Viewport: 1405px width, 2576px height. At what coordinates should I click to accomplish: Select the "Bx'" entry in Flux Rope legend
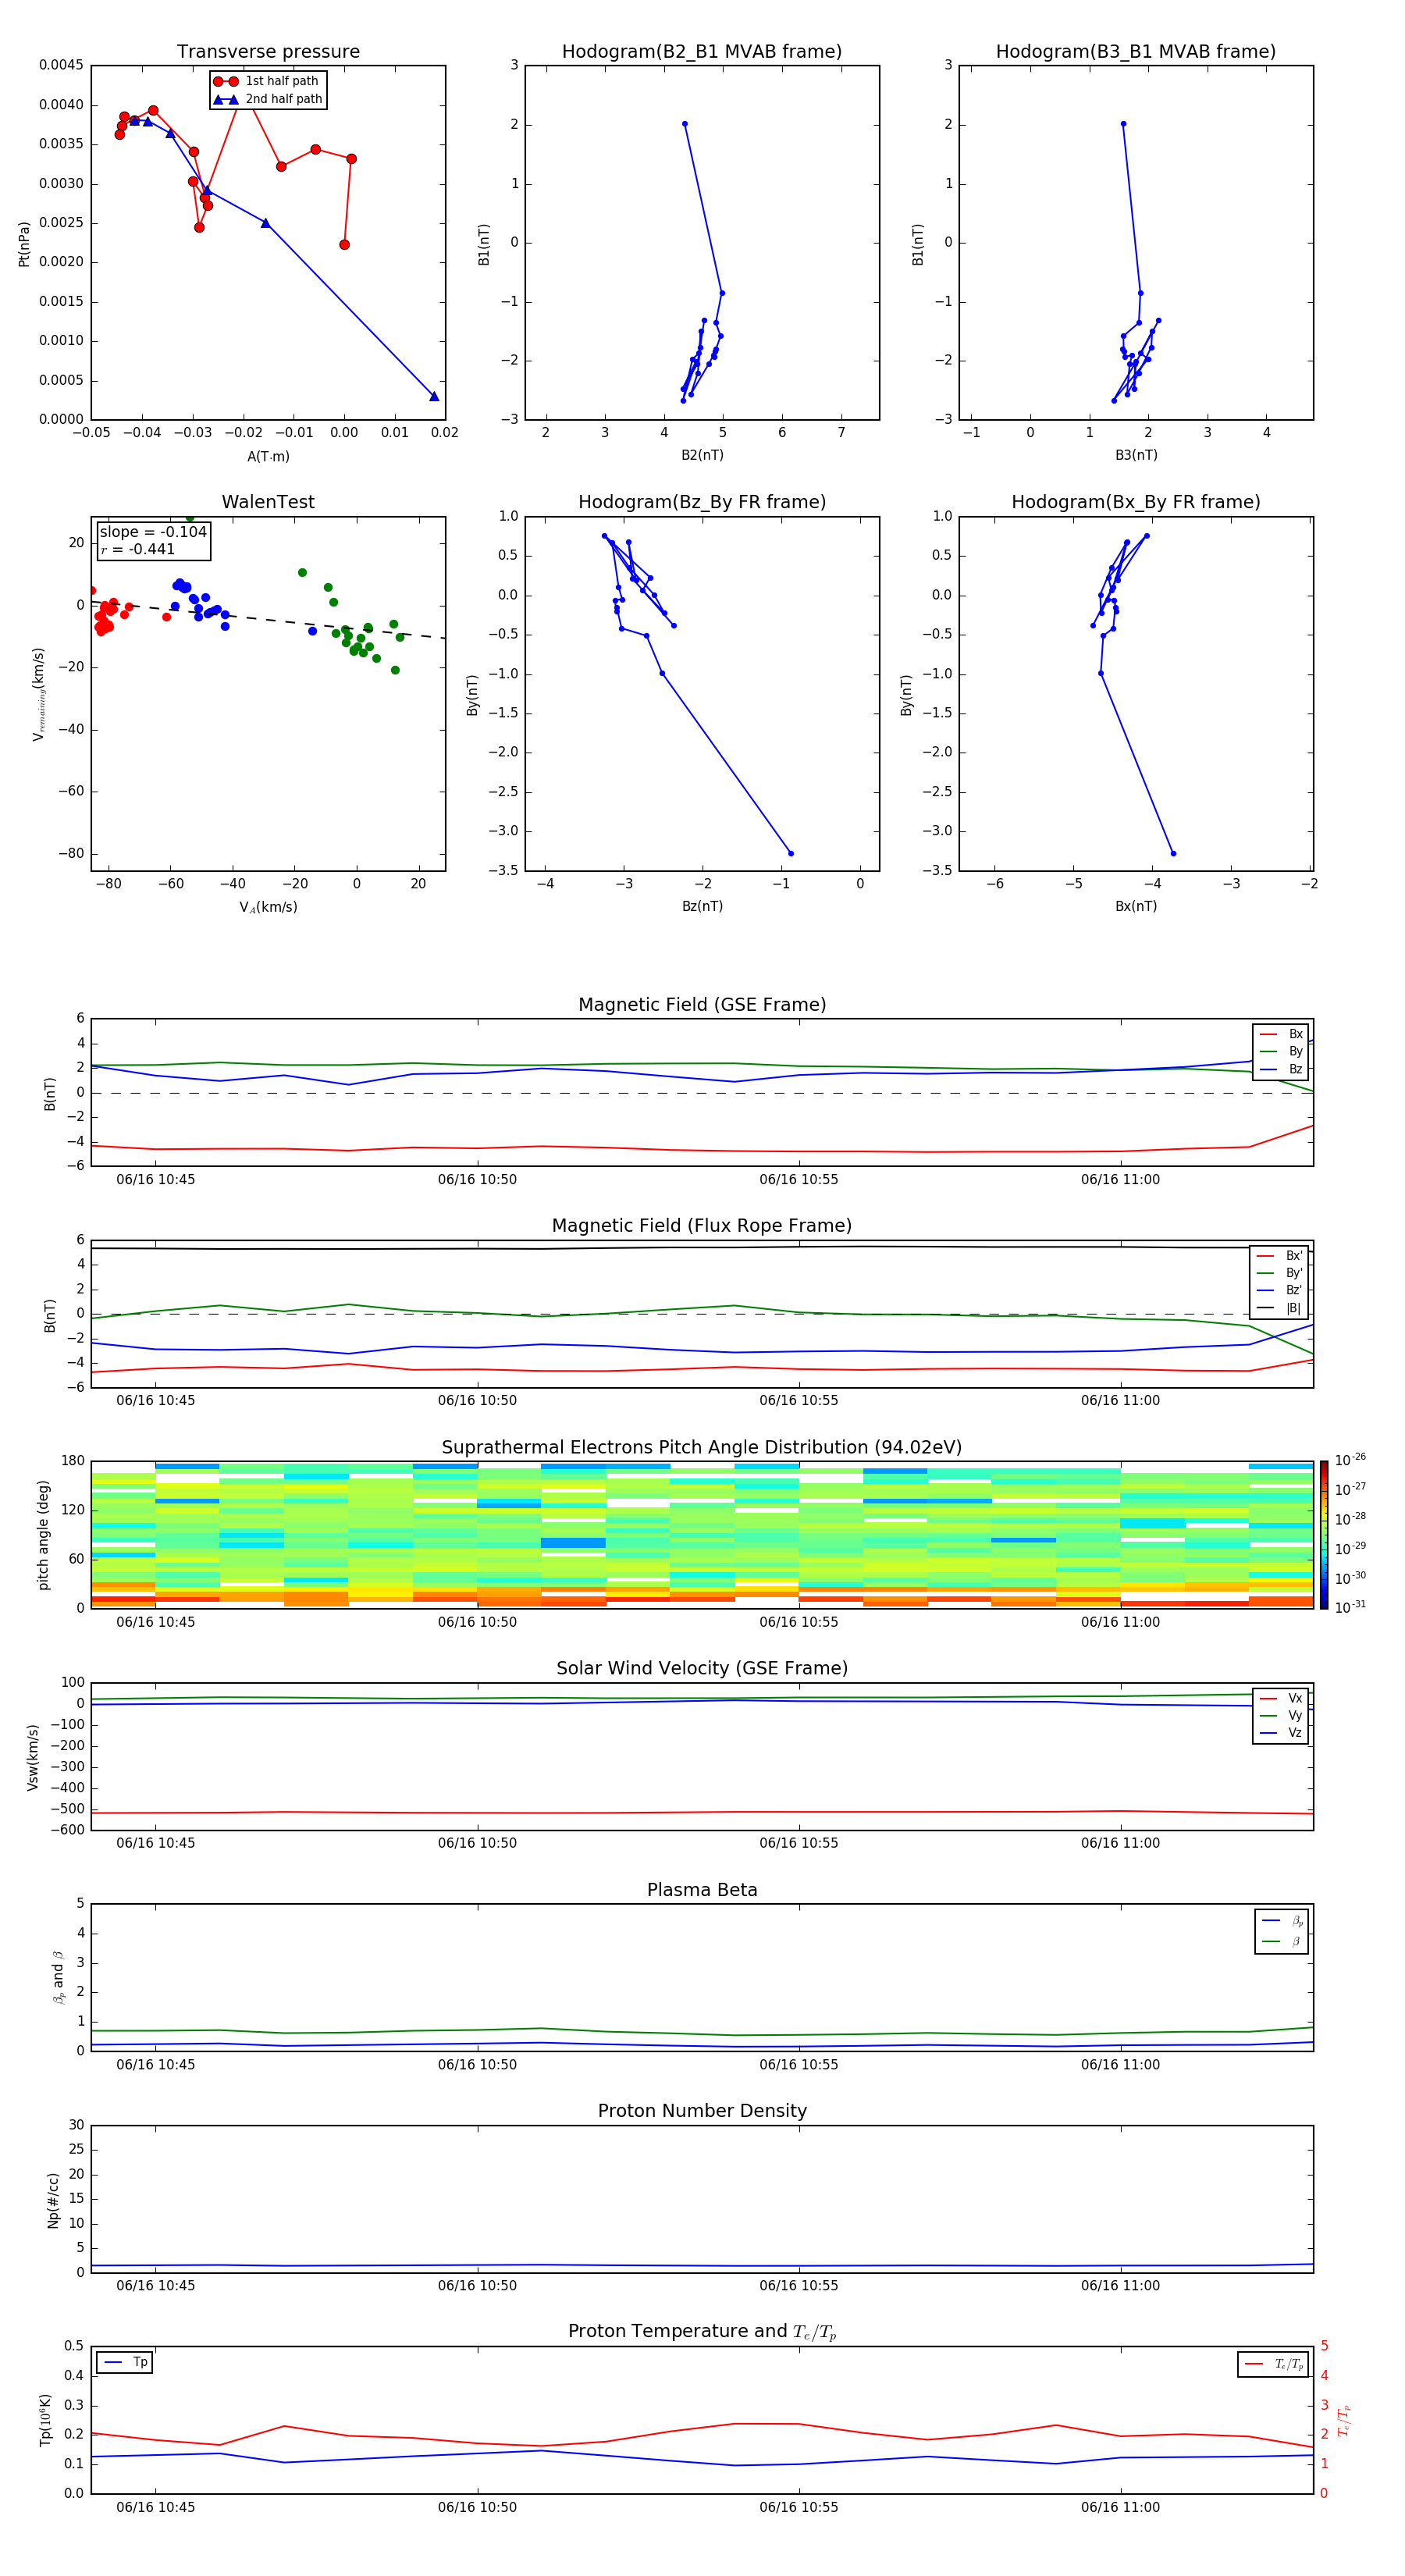tap(1279, 1256)
